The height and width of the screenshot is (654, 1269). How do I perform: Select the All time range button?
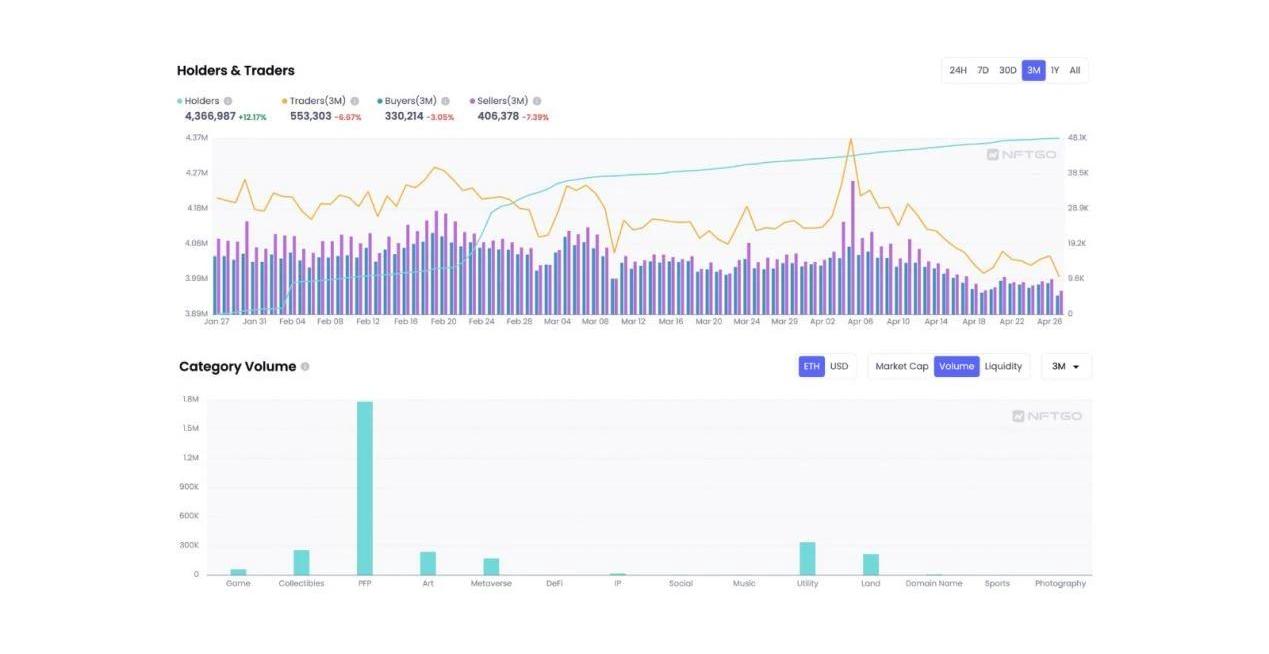(1075, 70)
